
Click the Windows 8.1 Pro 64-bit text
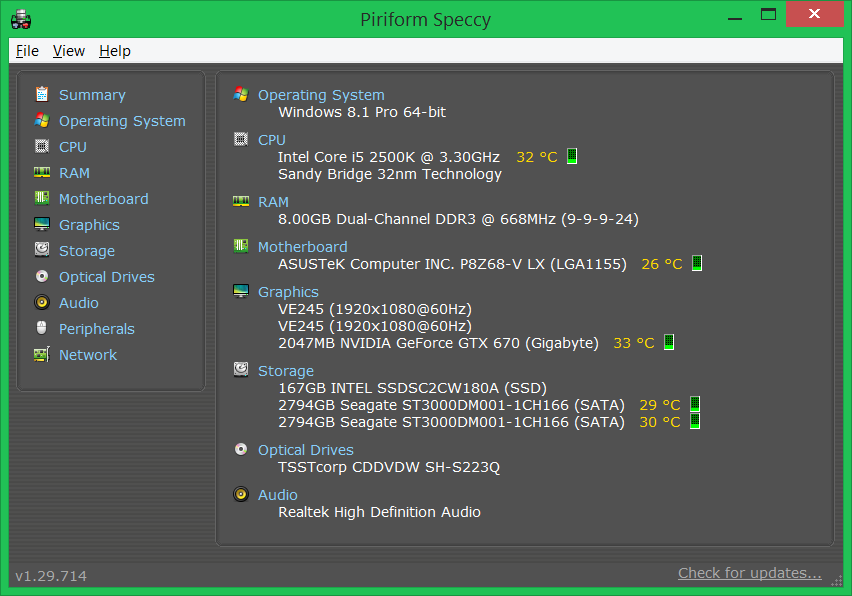tap(362, 112)
